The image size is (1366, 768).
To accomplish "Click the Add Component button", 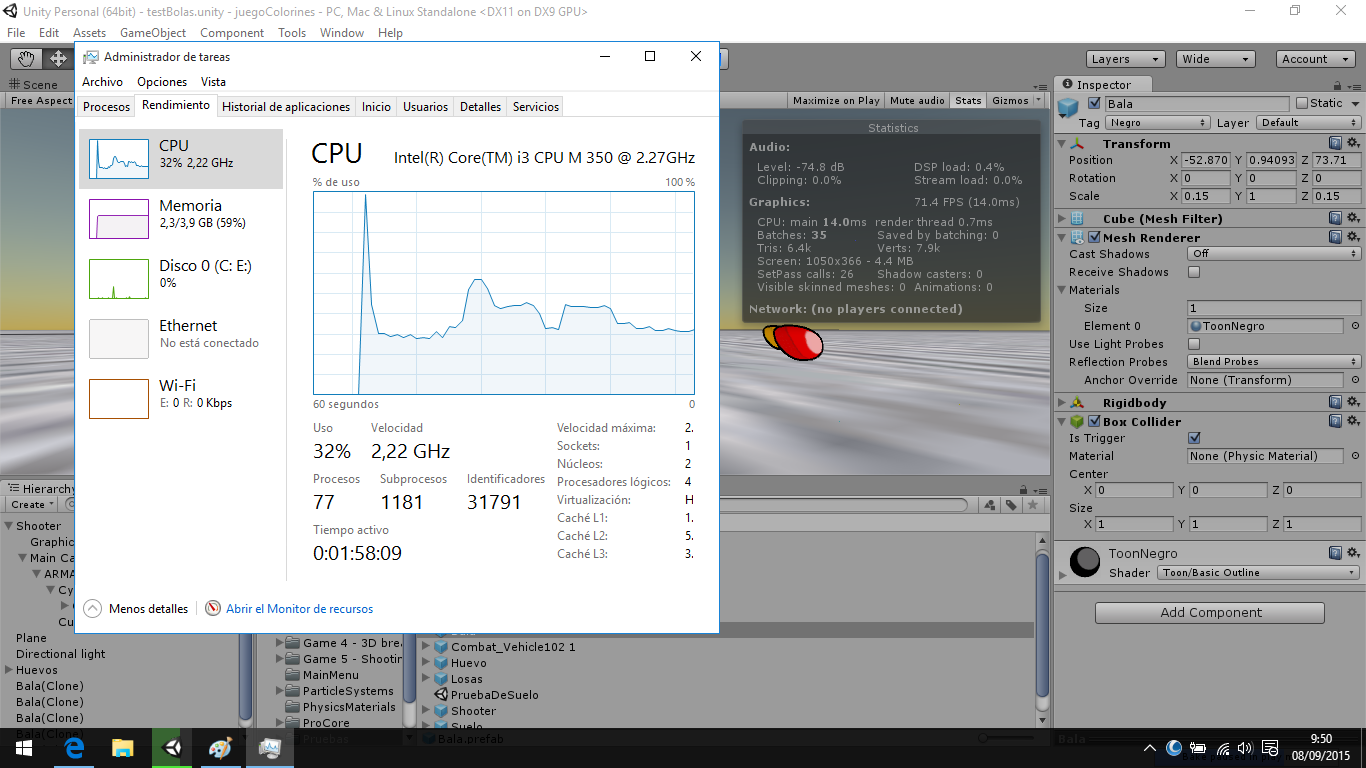I will tap(1210, 613).
